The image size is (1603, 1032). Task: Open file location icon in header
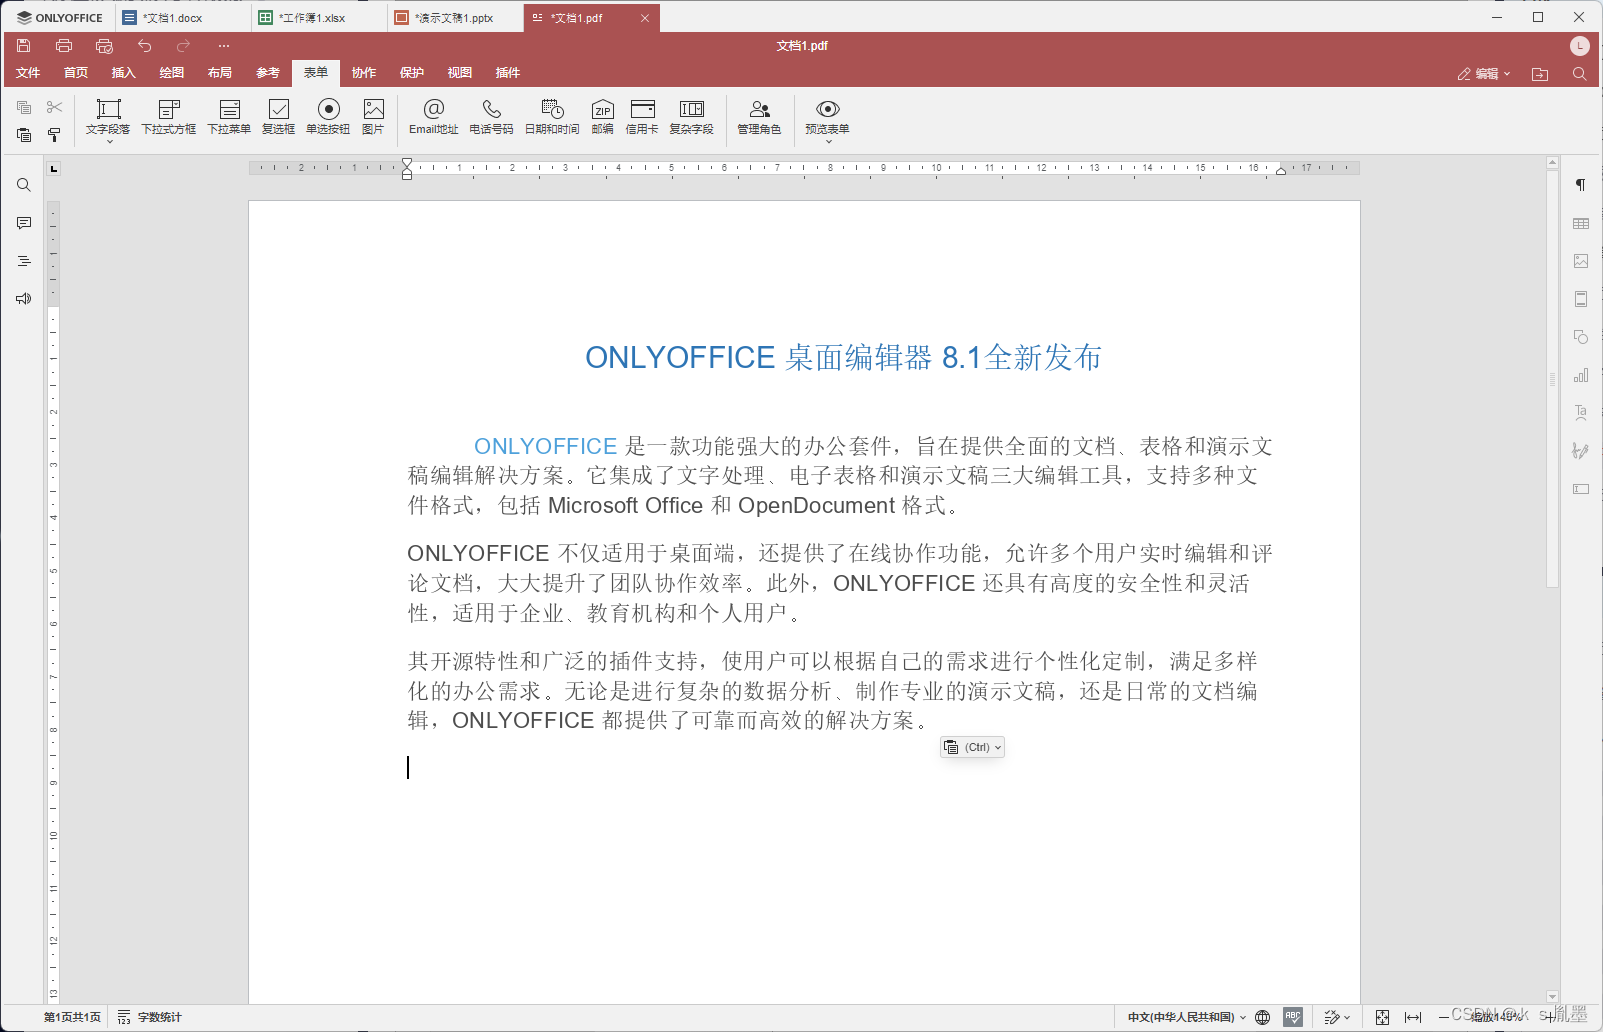point(1540,74)
